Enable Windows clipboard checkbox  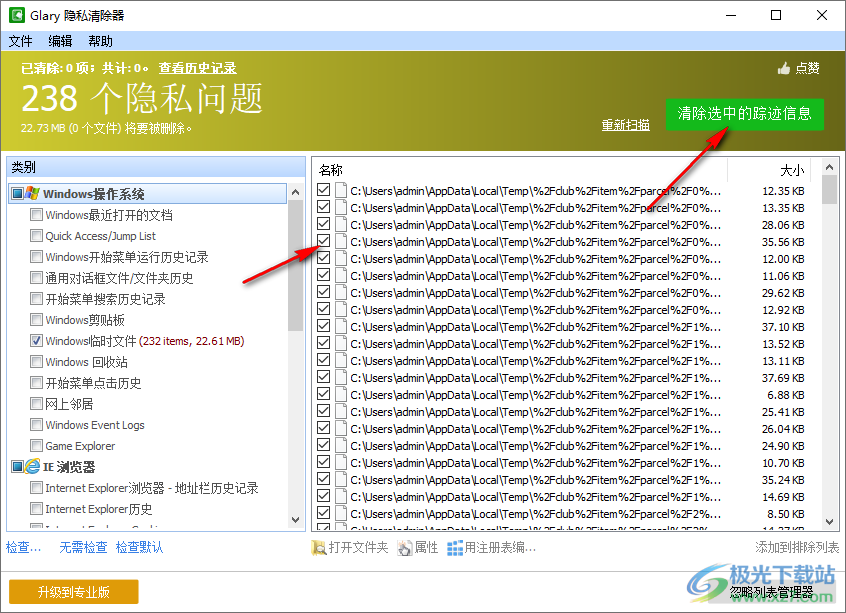pos(36,319)
